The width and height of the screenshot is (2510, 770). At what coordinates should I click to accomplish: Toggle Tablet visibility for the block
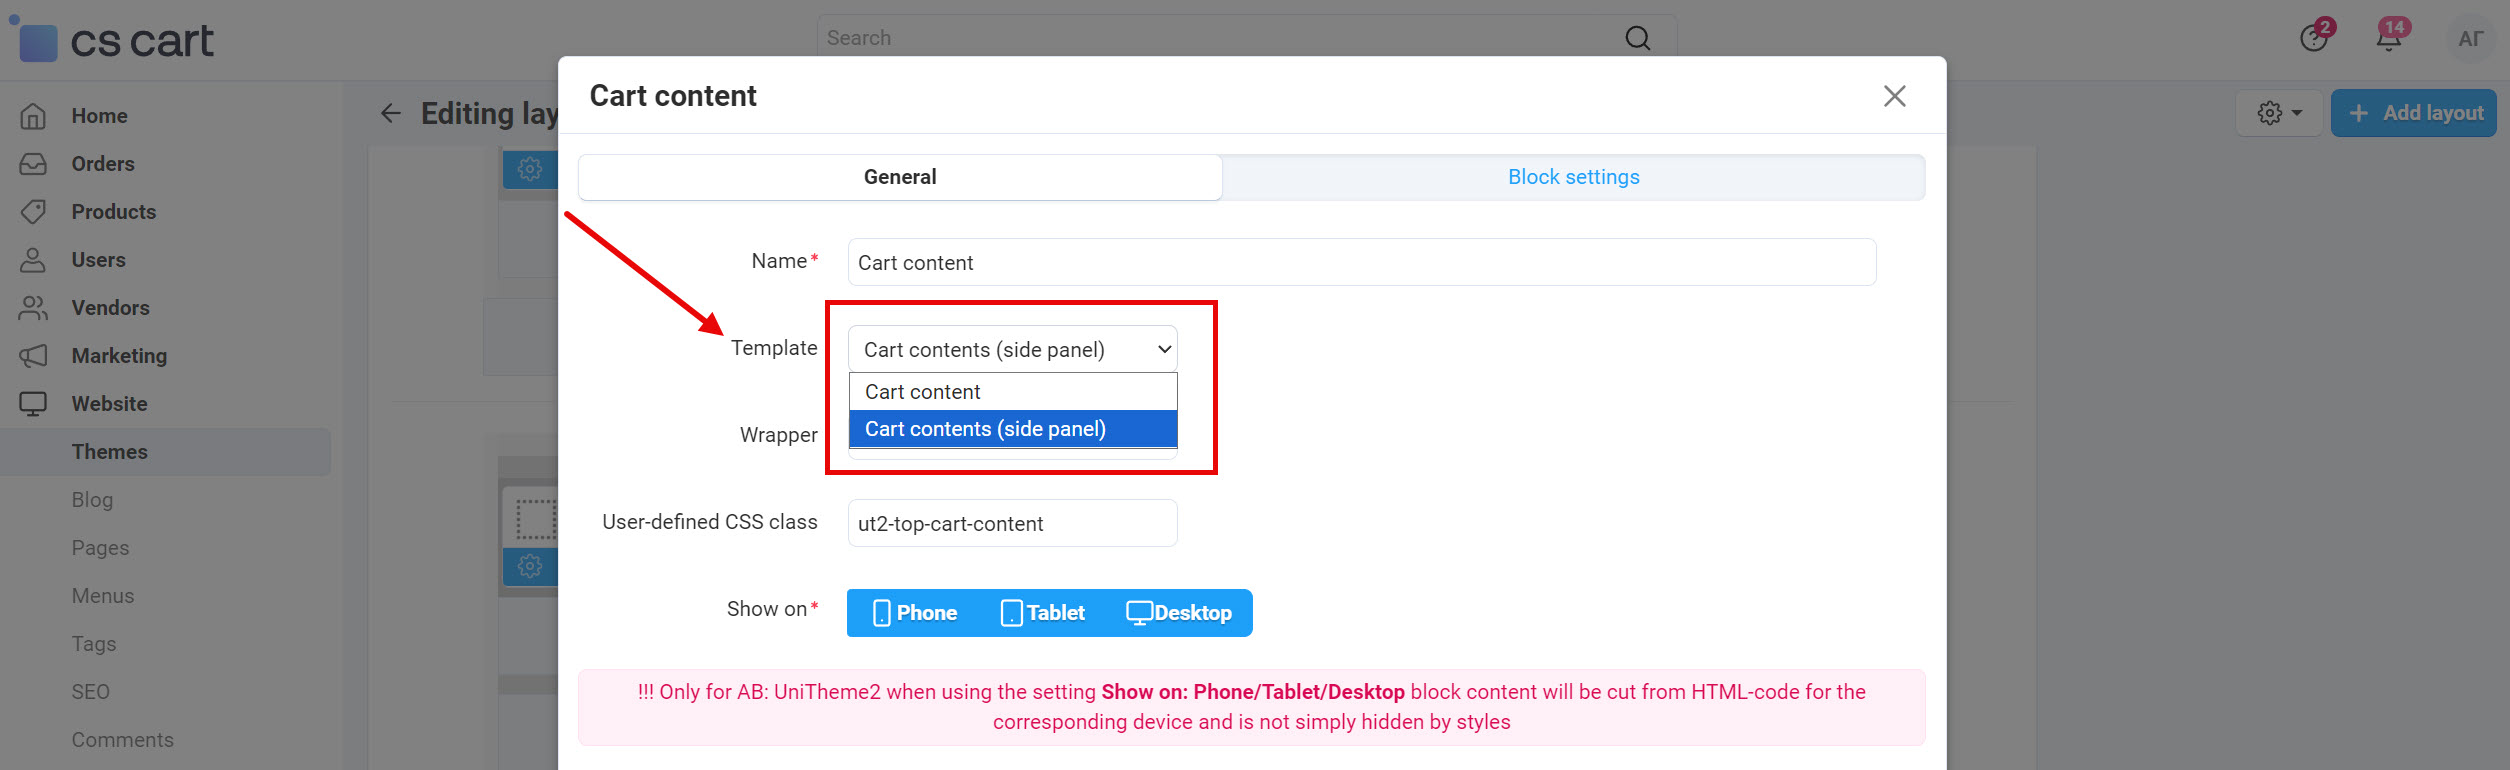[1043, 612]
